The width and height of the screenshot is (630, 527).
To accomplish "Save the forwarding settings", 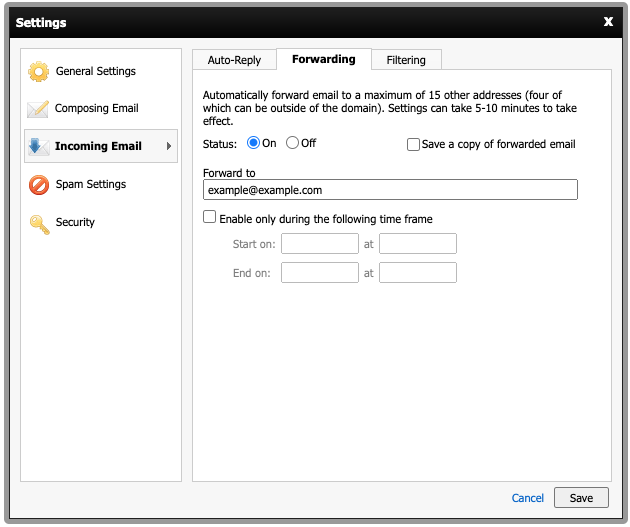I will 581,498.
